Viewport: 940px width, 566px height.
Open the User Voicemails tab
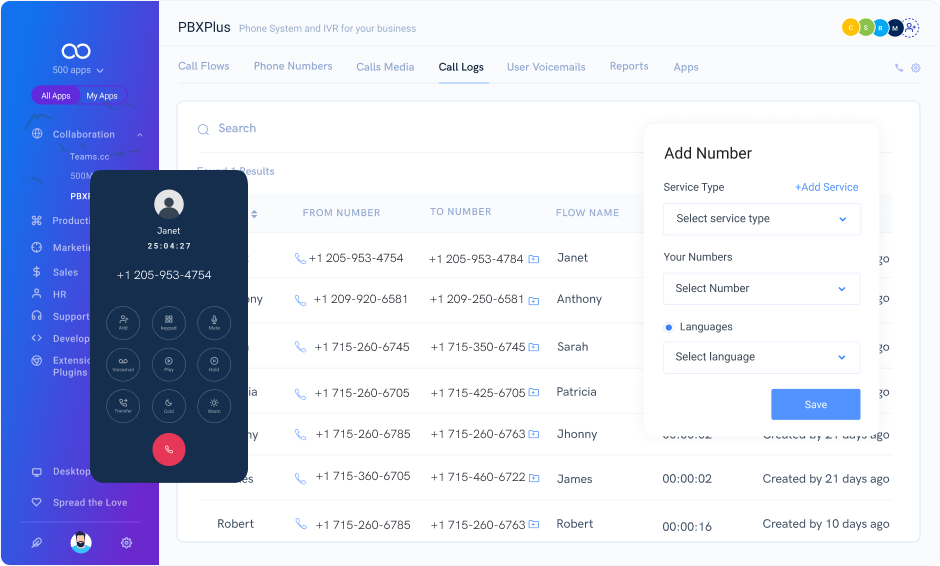point(546,67)
